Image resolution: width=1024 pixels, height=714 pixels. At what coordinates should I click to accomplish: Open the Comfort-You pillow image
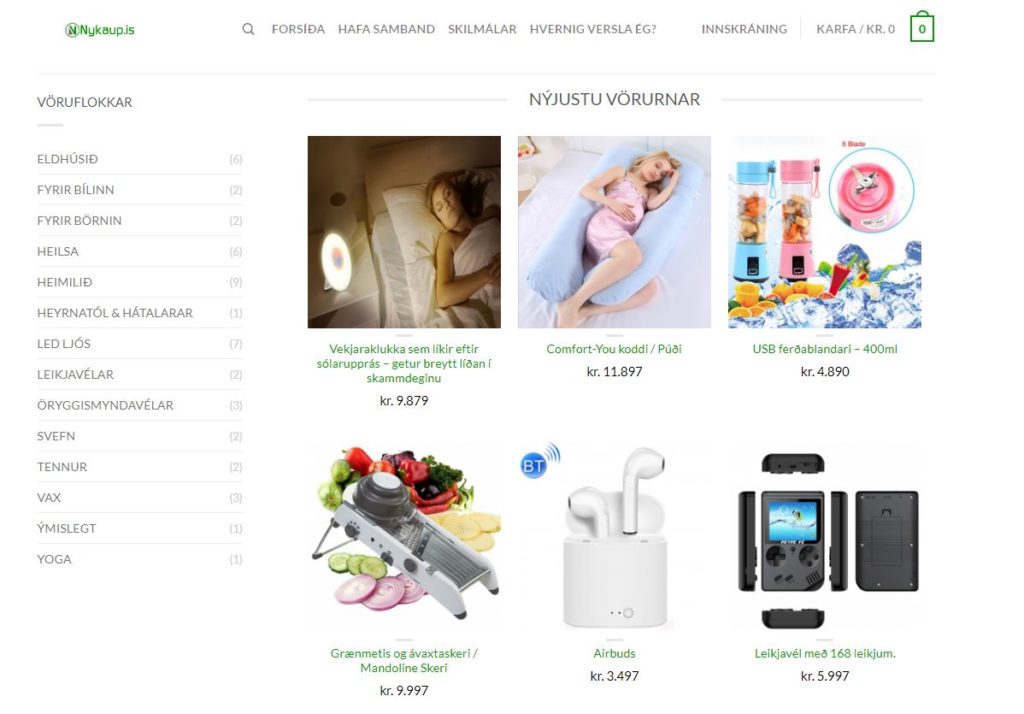(x=615, y=232)
